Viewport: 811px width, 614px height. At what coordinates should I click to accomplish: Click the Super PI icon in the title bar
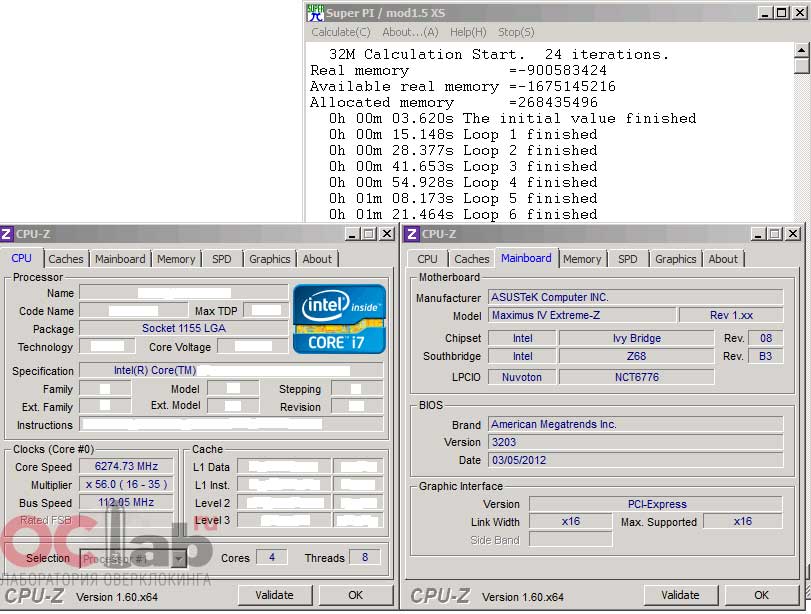pyautogui.click(x=313, y=13)
